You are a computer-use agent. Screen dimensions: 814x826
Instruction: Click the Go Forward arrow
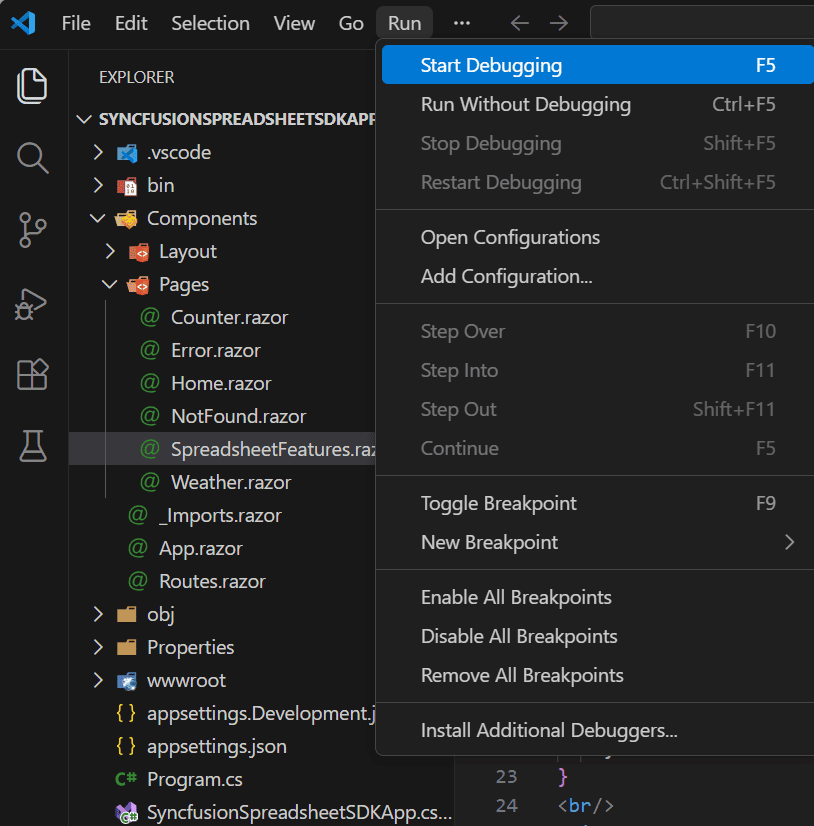[x=559, y=23]
